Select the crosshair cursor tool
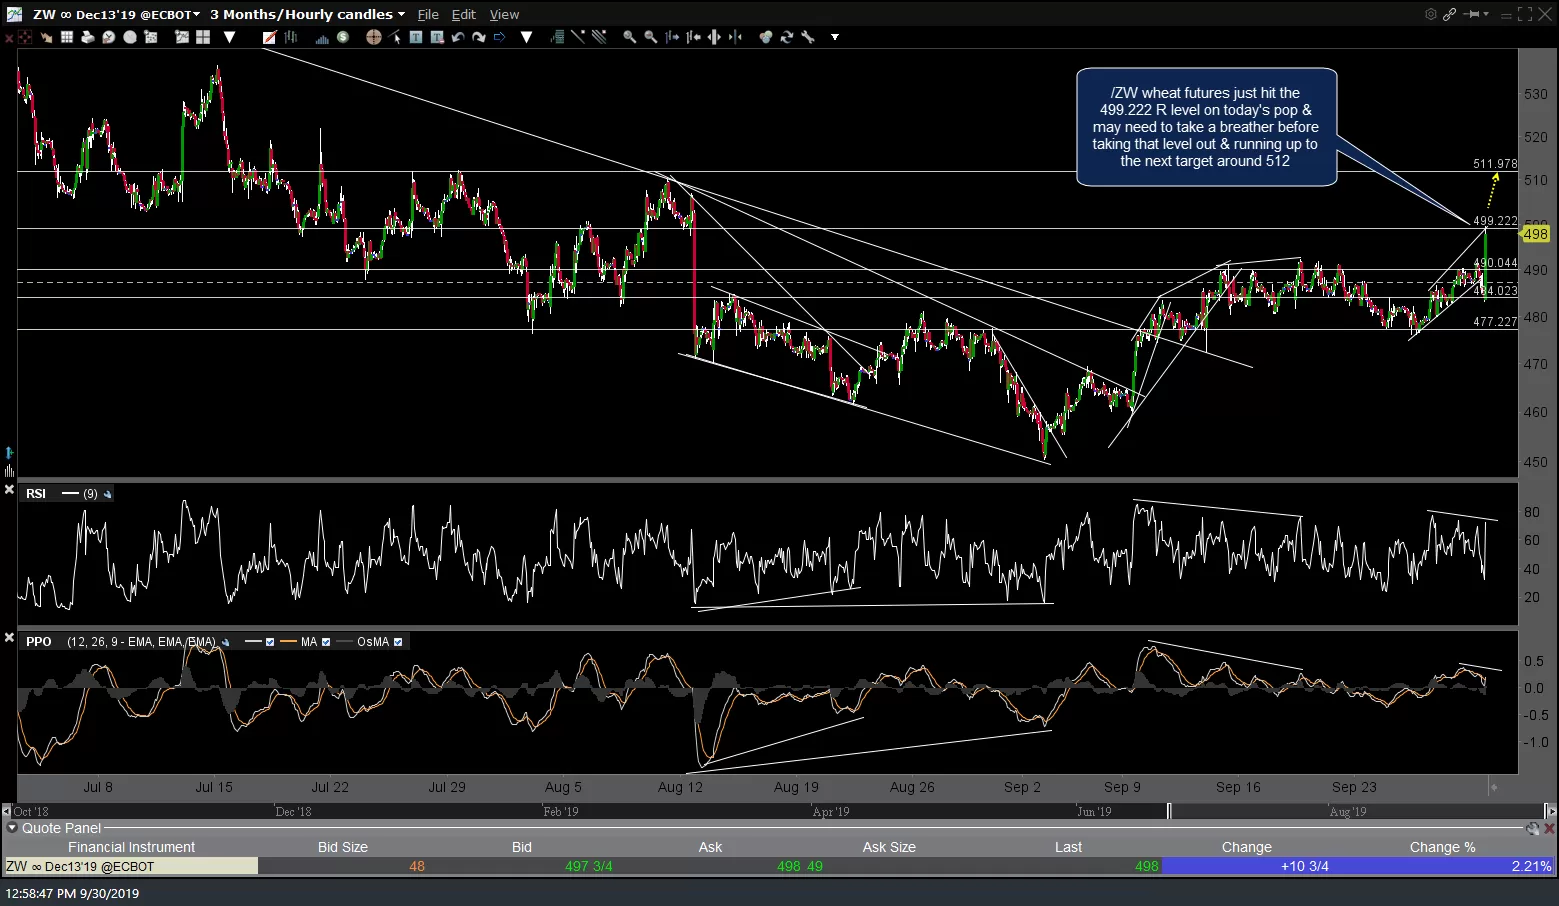 coord(374,37)
